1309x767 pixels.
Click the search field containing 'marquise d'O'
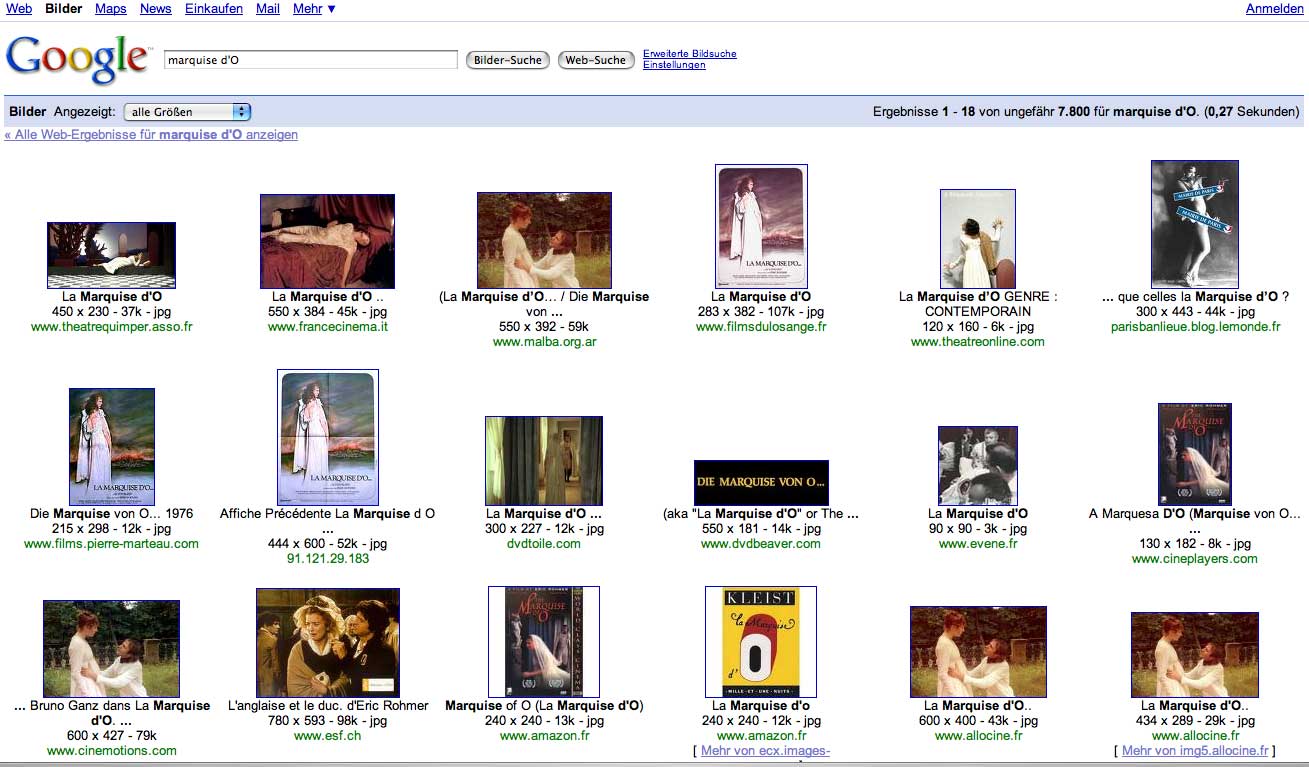coord(310,60)
